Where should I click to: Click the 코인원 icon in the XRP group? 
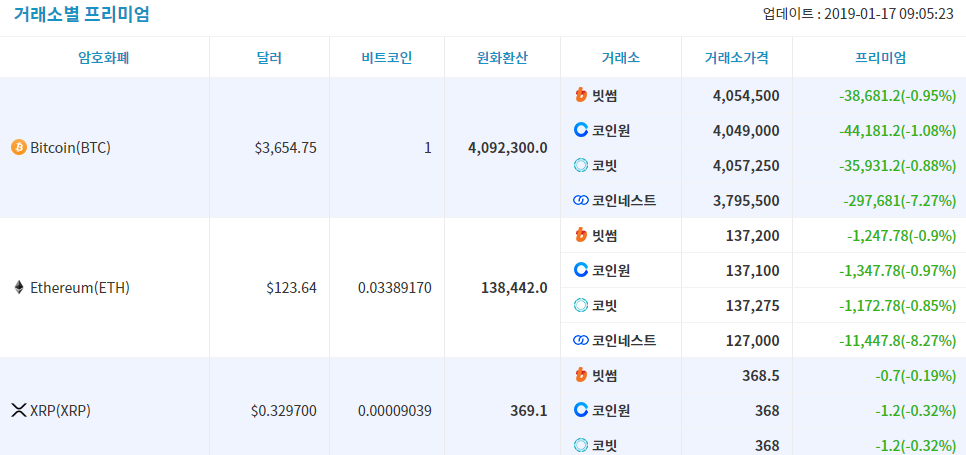point(580,410)
